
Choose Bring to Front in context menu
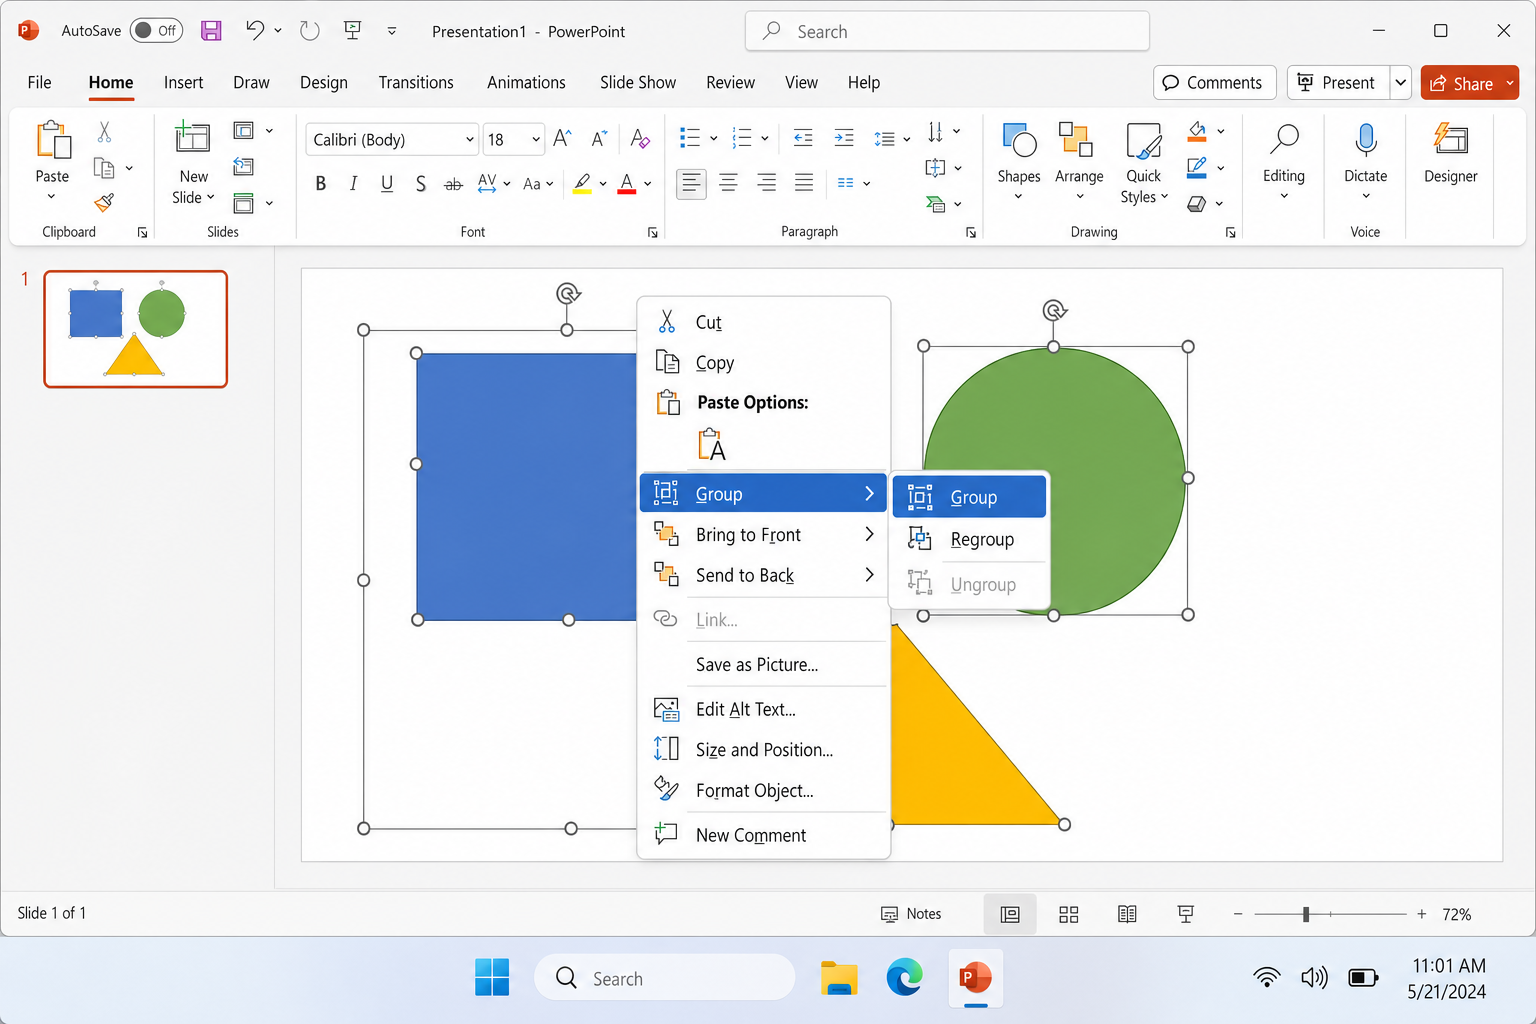point(763,535)
